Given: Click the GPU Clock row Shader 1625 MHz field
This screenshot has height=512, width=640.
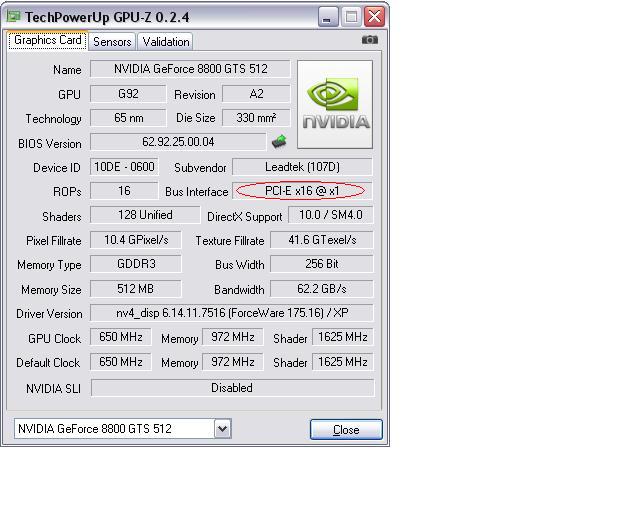Looking at the screenshot, I should coord(343,337).
